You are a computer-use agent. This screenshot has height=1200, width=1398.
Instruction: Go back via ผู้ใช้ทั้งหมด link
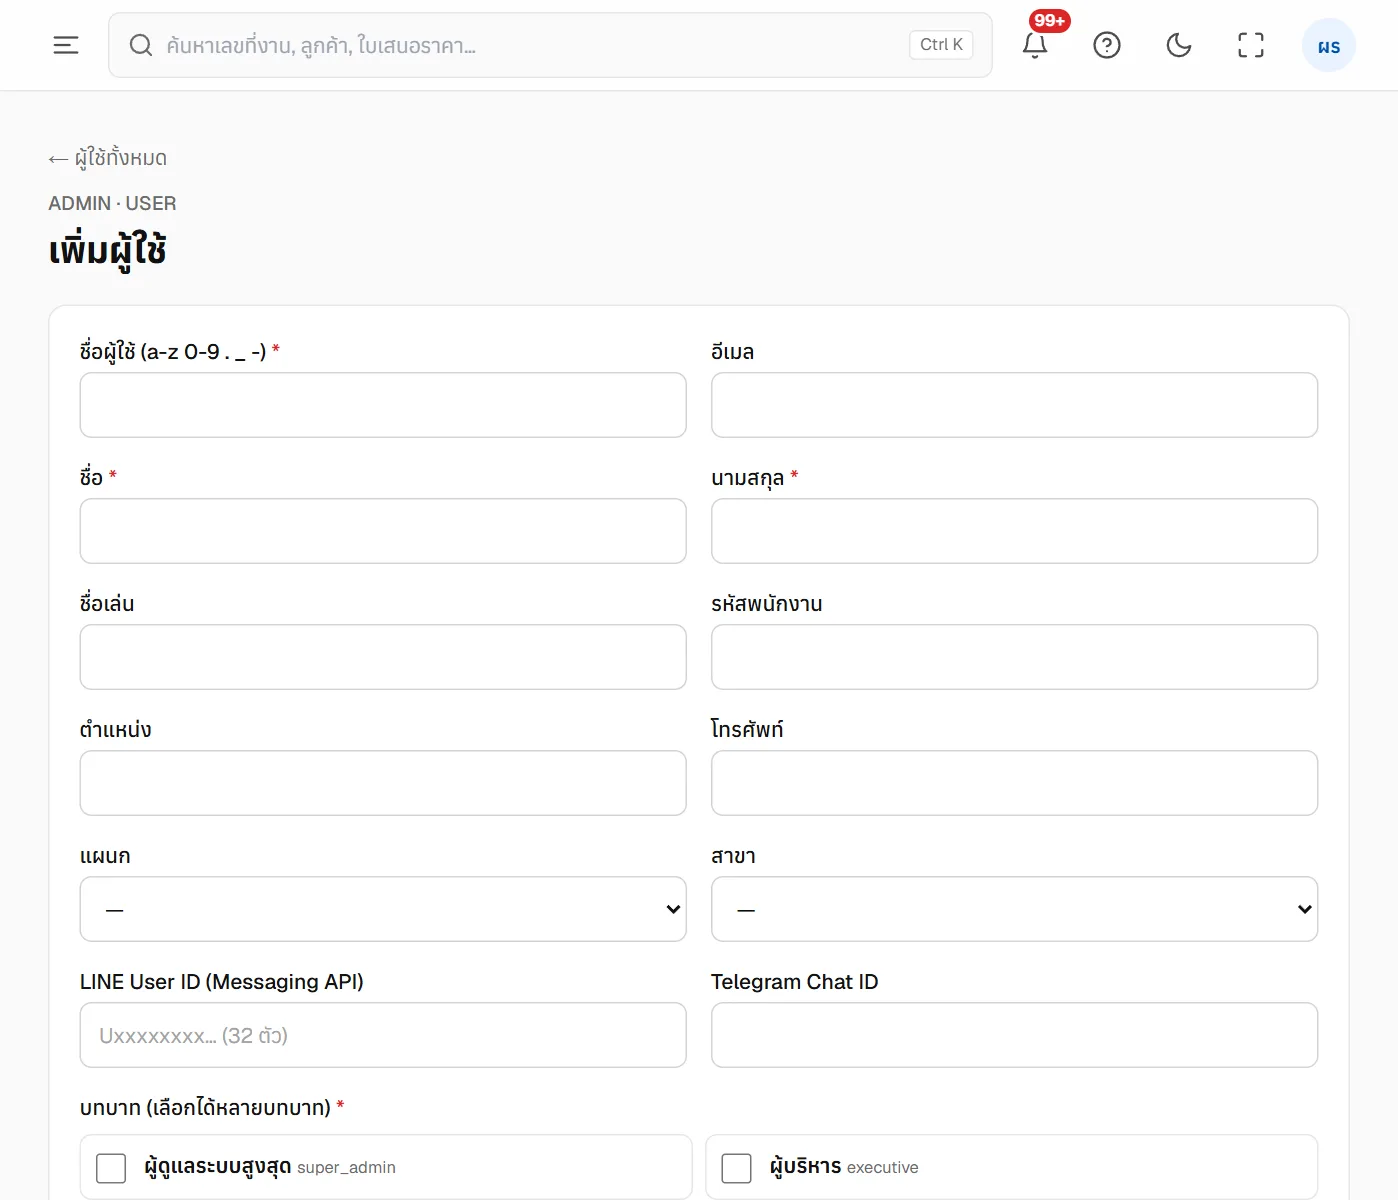[x=108, y=158]
